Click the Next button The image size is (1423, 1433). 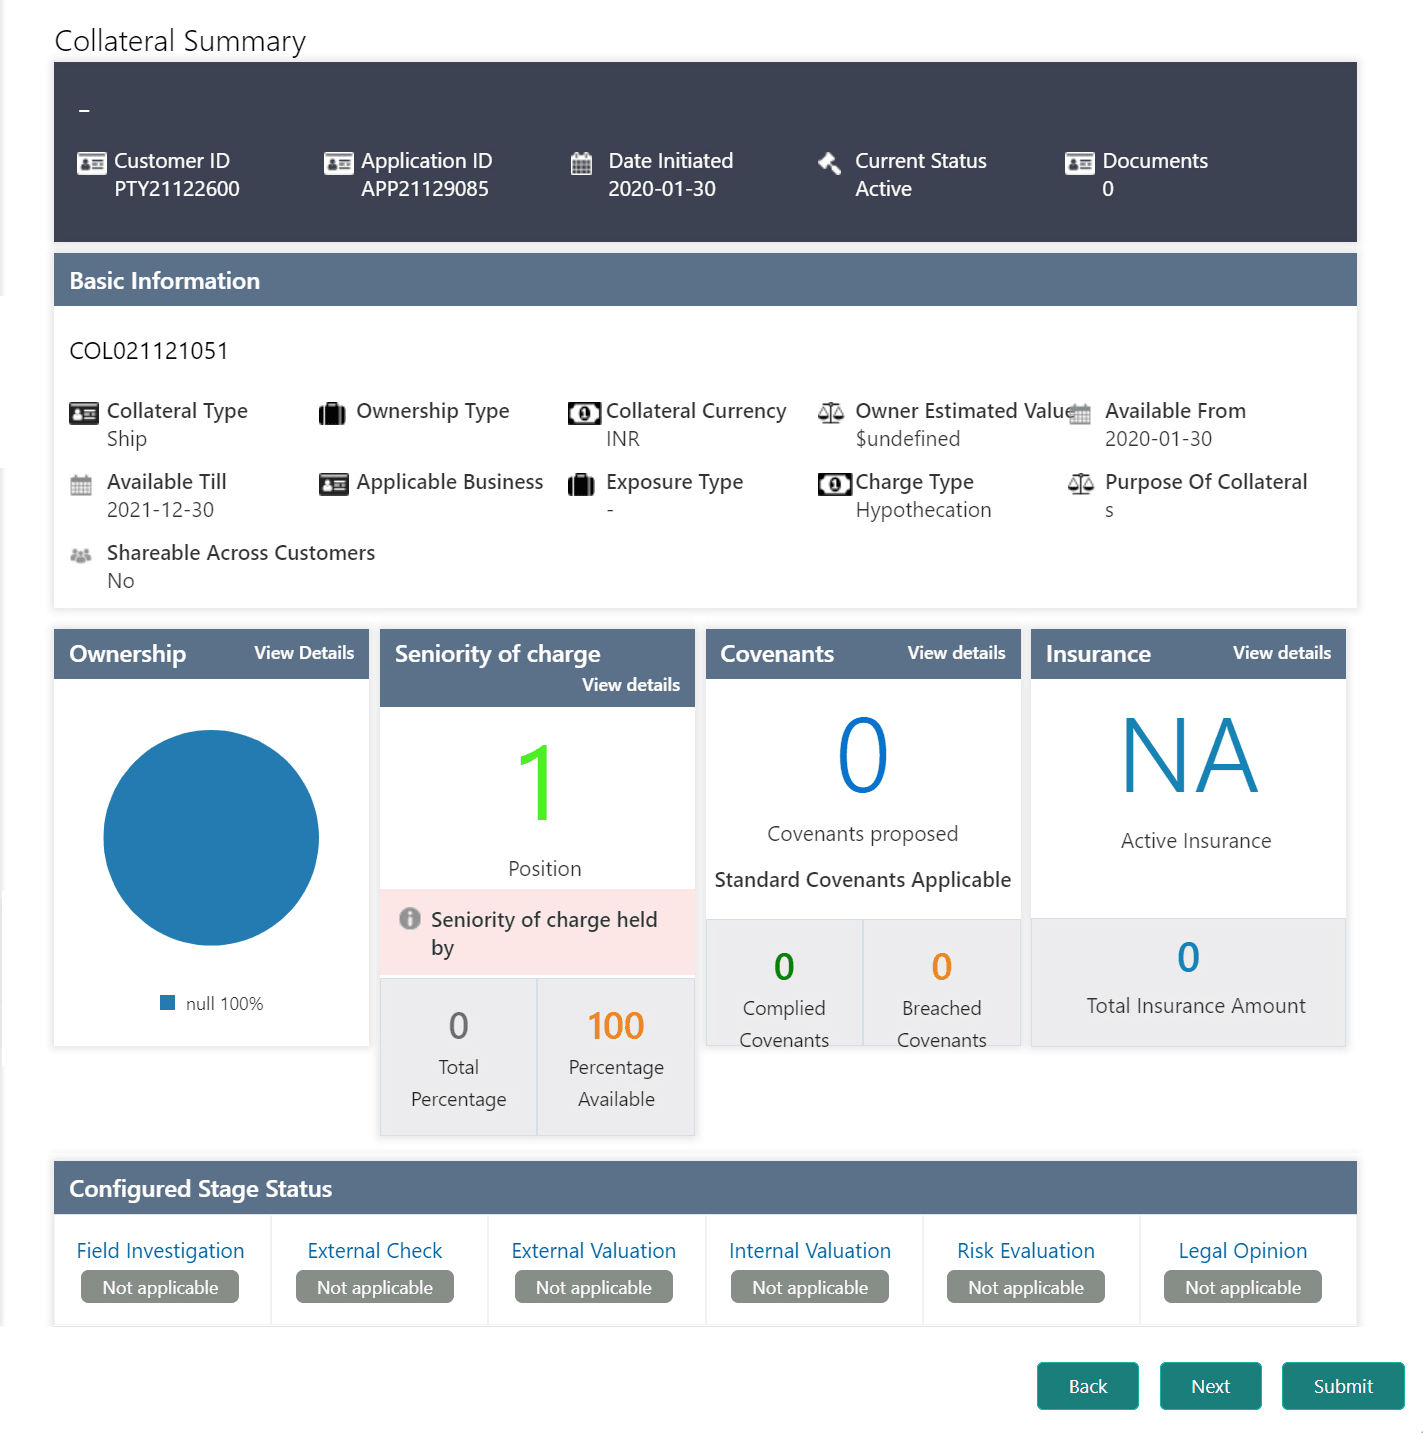tap(1210, 1386)
